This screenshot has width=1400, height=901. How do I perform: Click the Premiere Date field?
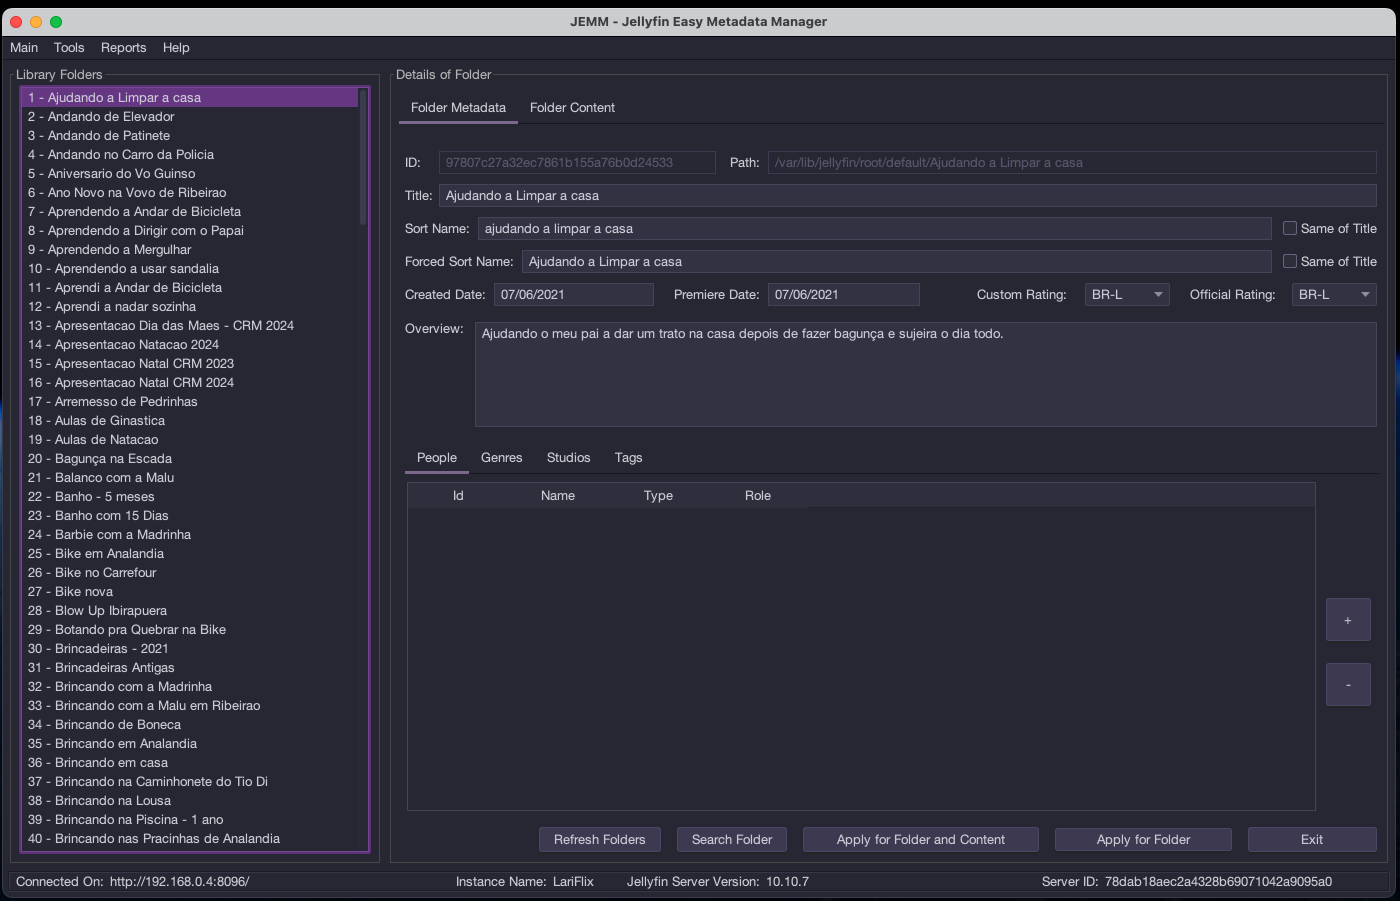[x=843, y=295]
